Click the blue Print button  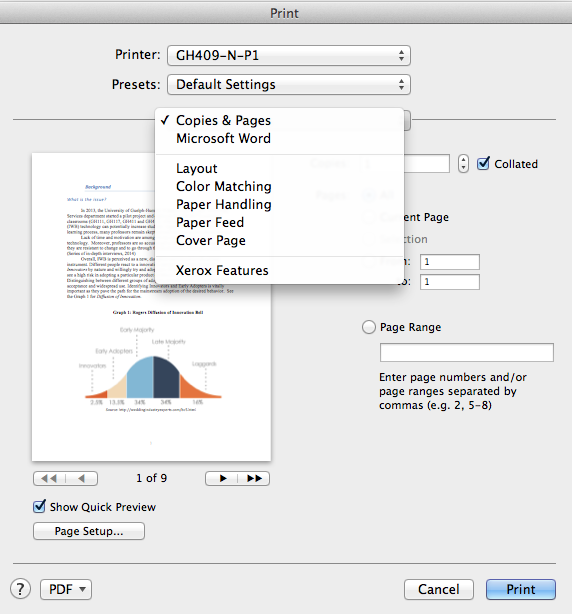coord(521,589)
